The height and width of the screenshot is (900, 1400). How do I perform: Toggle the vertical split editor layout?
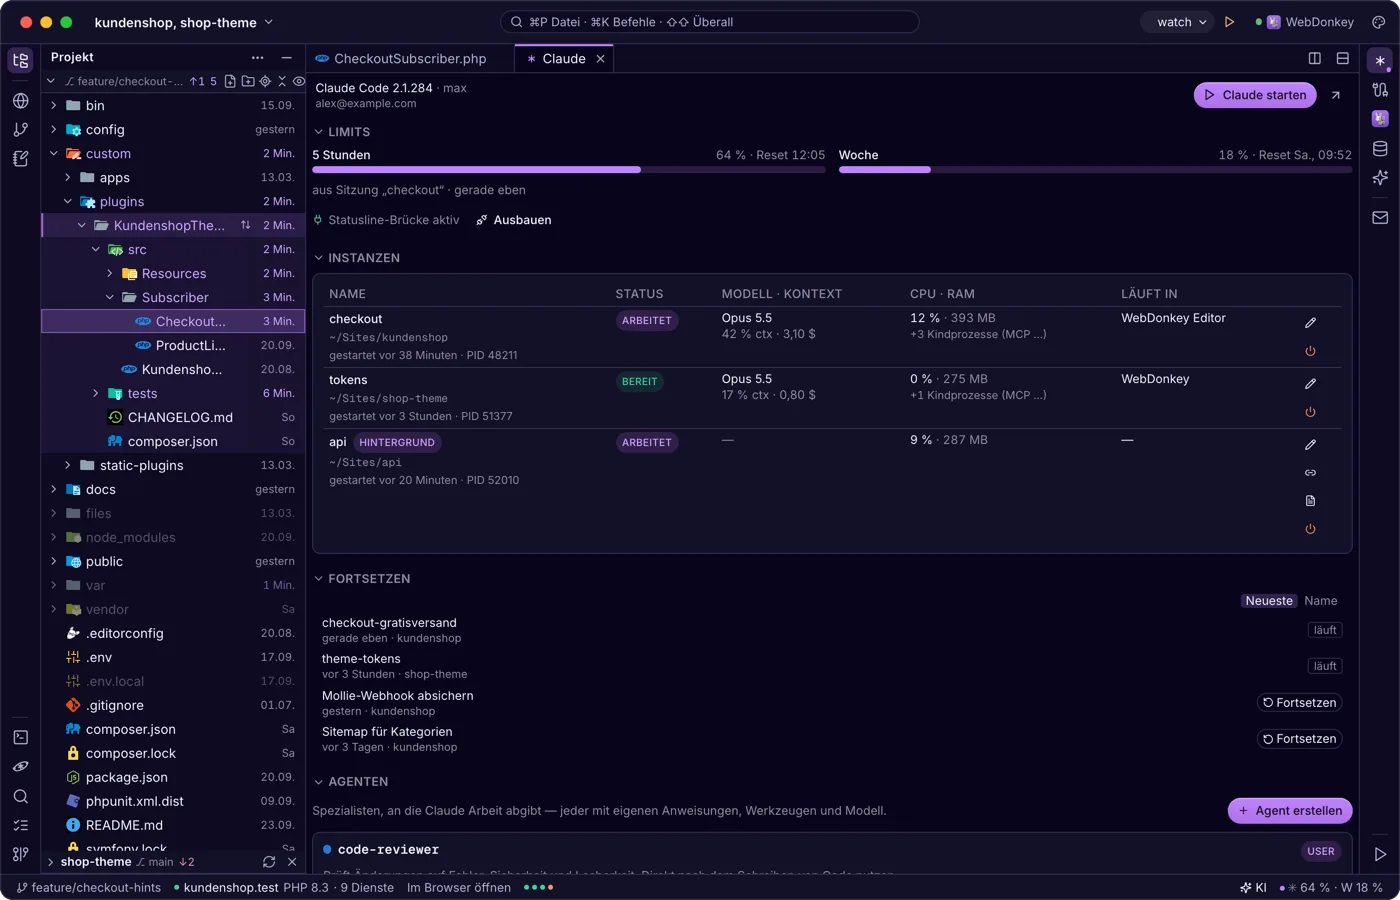pos(1315,59)
